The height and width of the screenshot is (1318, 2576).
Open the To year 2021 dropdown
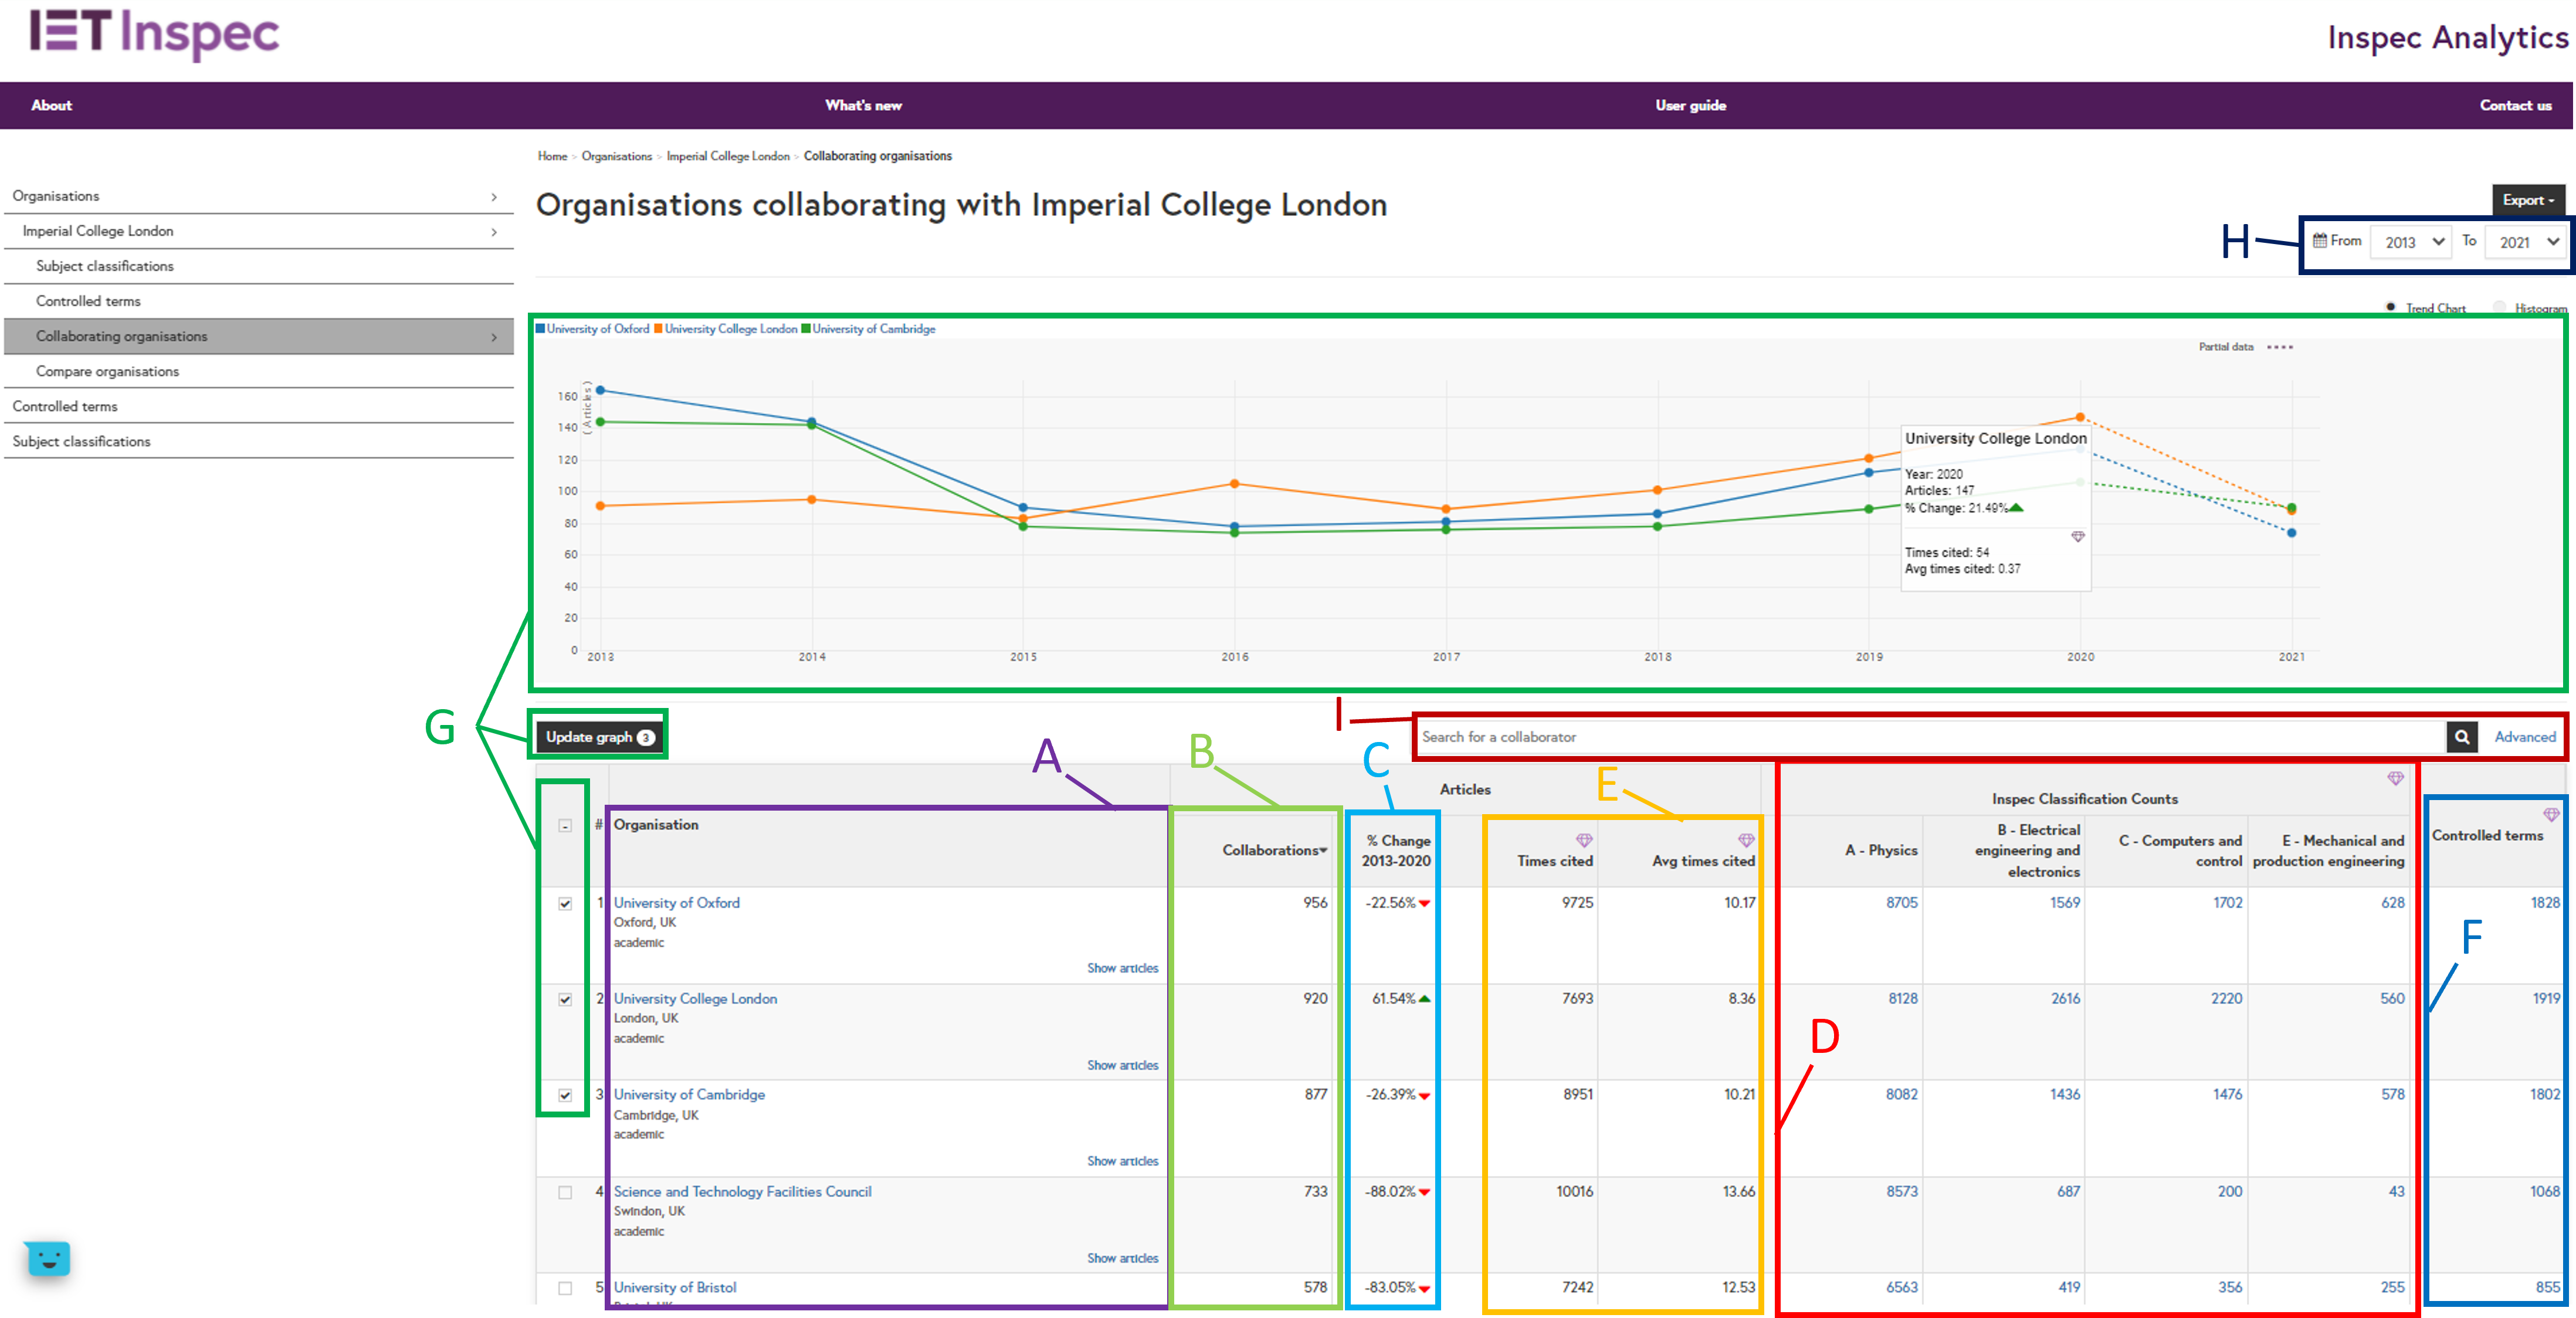[x=2525, y=242]
